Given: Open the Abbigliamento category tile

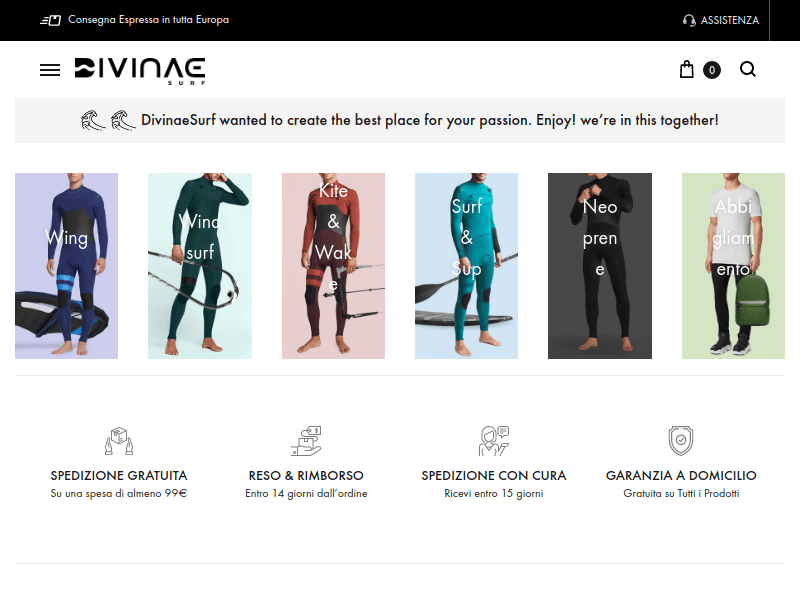Looking at the screenshot, I should pos(733,266).
